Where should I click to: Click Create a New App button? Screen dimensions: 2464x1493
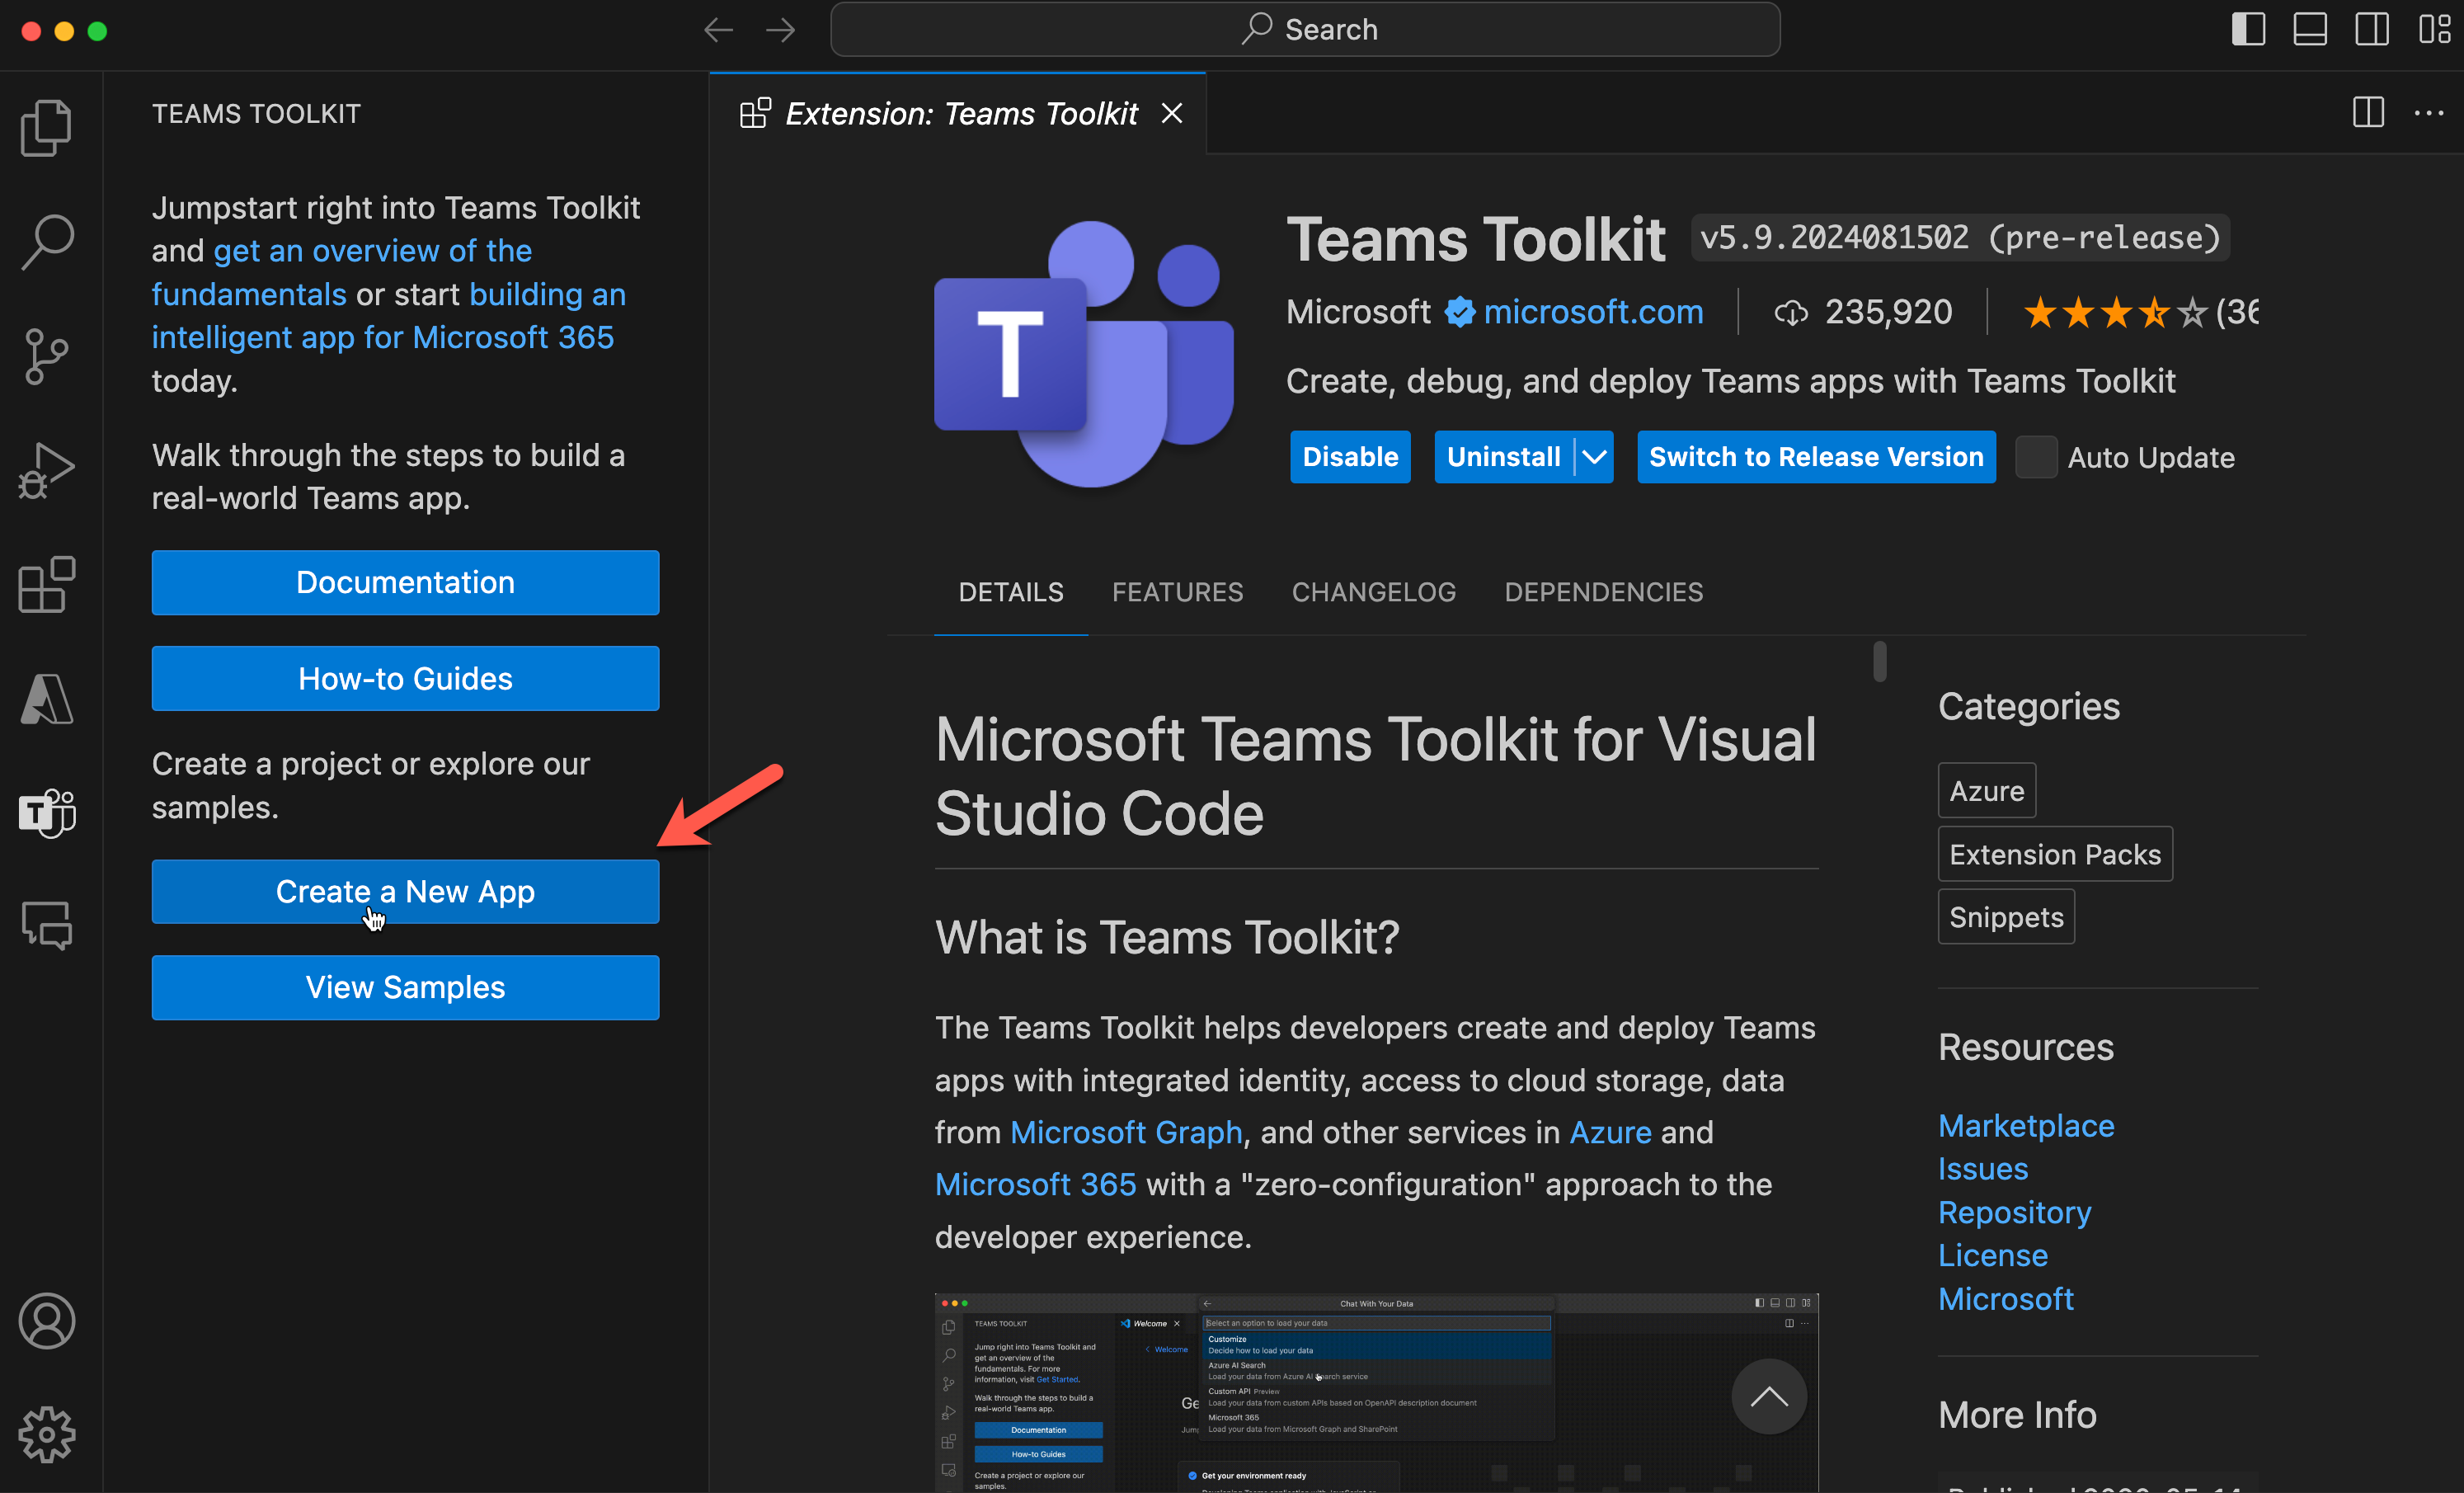(x=405, y=891)
